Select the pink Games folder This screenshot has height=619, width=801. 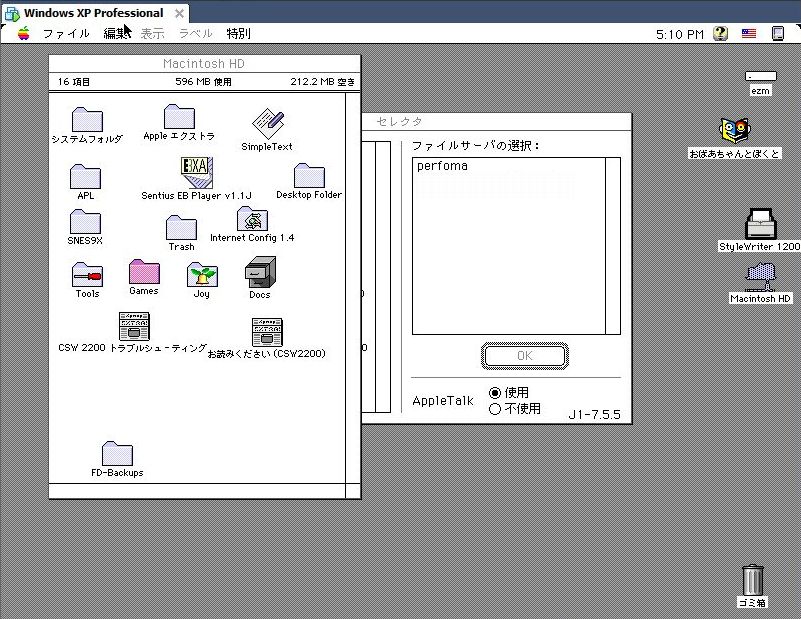[144, 272]
